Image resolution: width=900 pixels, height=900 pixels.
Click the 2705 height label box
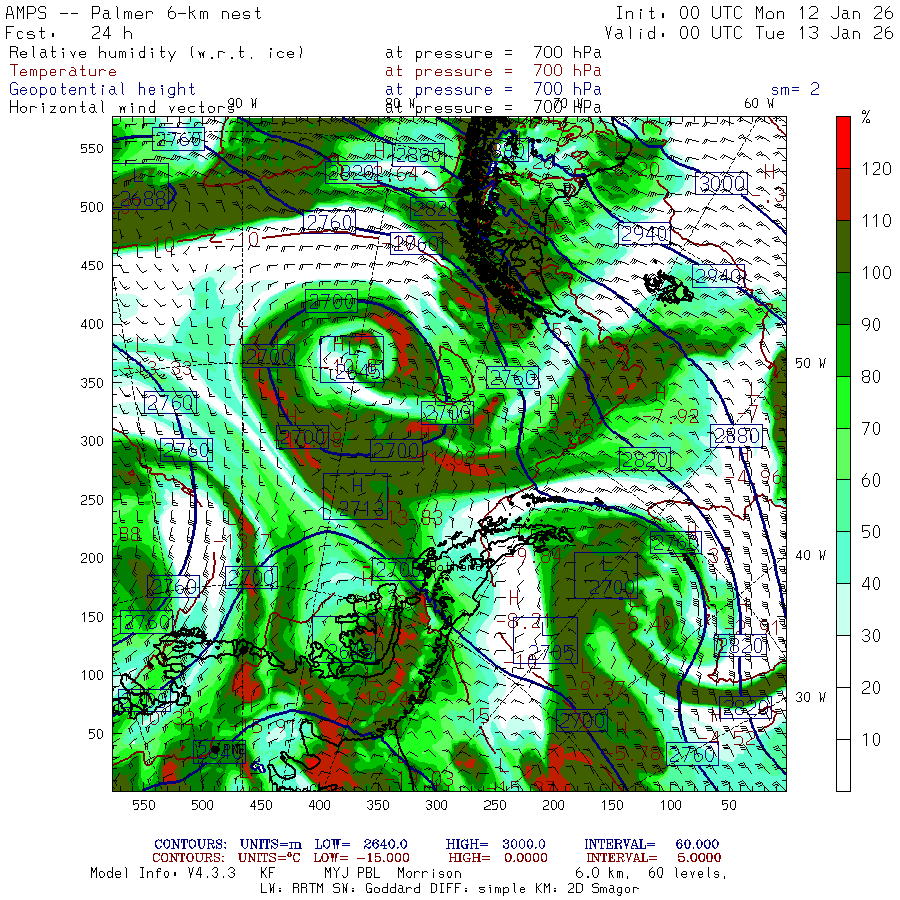pyautogui.click(x=546, y=640)
